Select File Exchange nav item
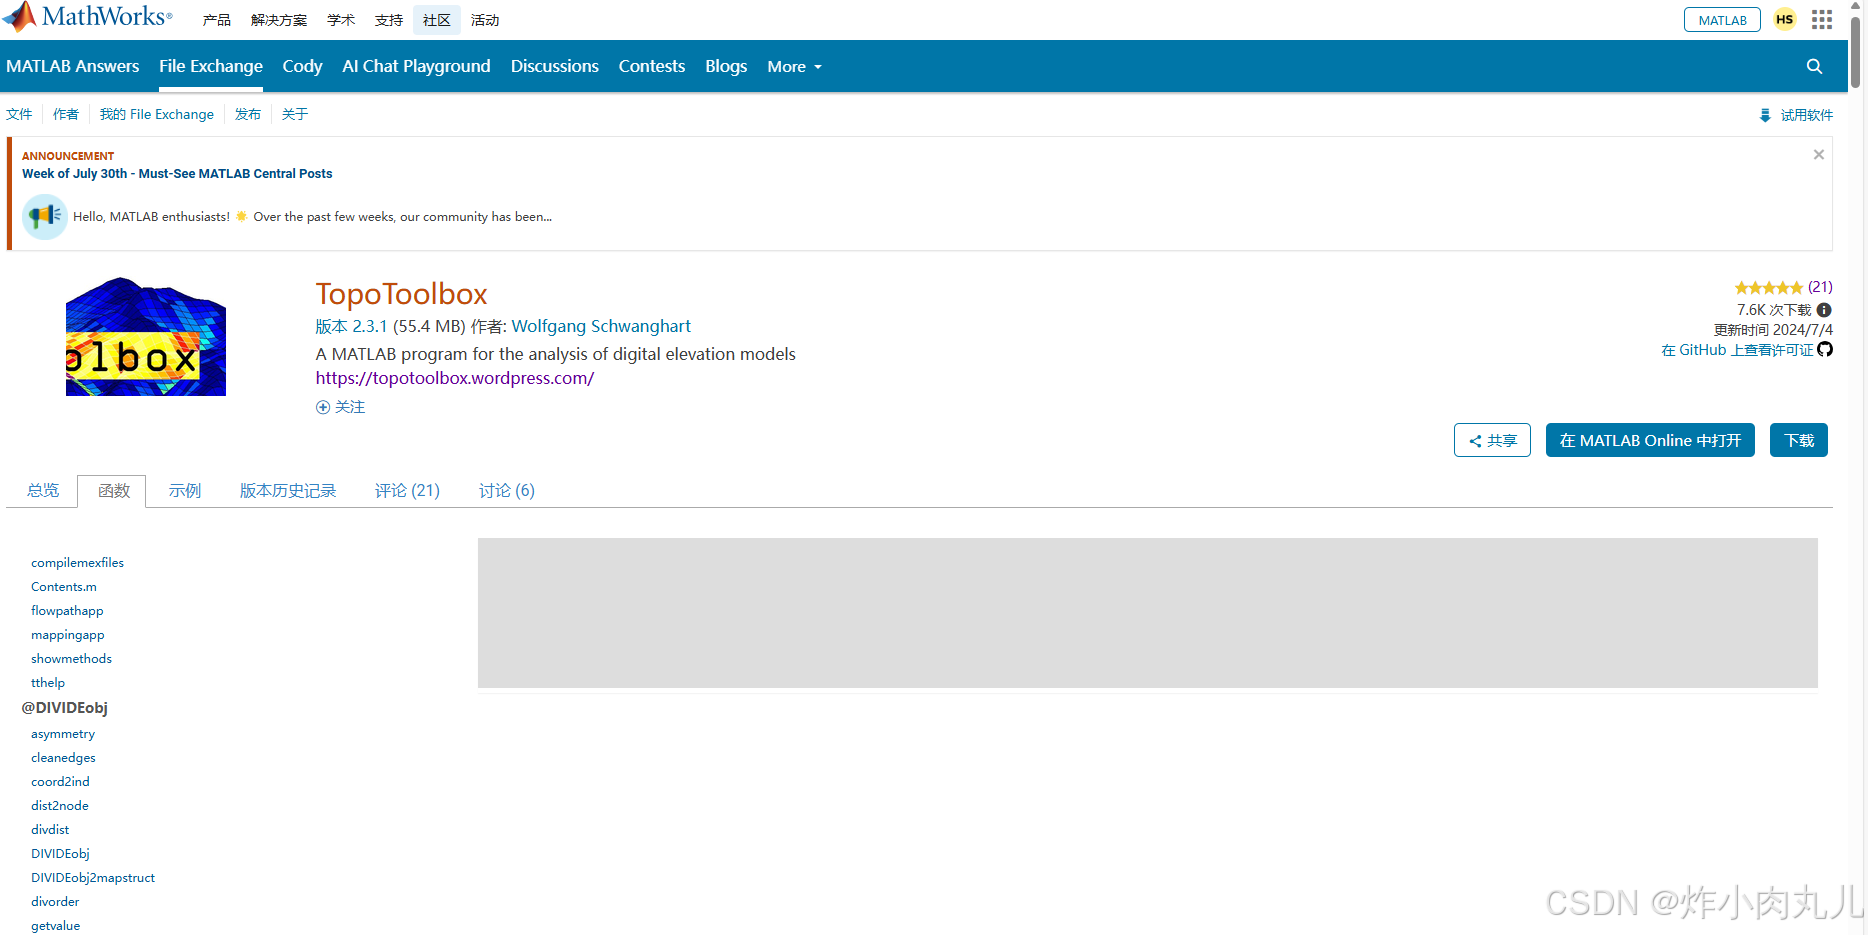The width and height of the screenshot is (1868, 935). pyautogui.click(x=211, y=66)
